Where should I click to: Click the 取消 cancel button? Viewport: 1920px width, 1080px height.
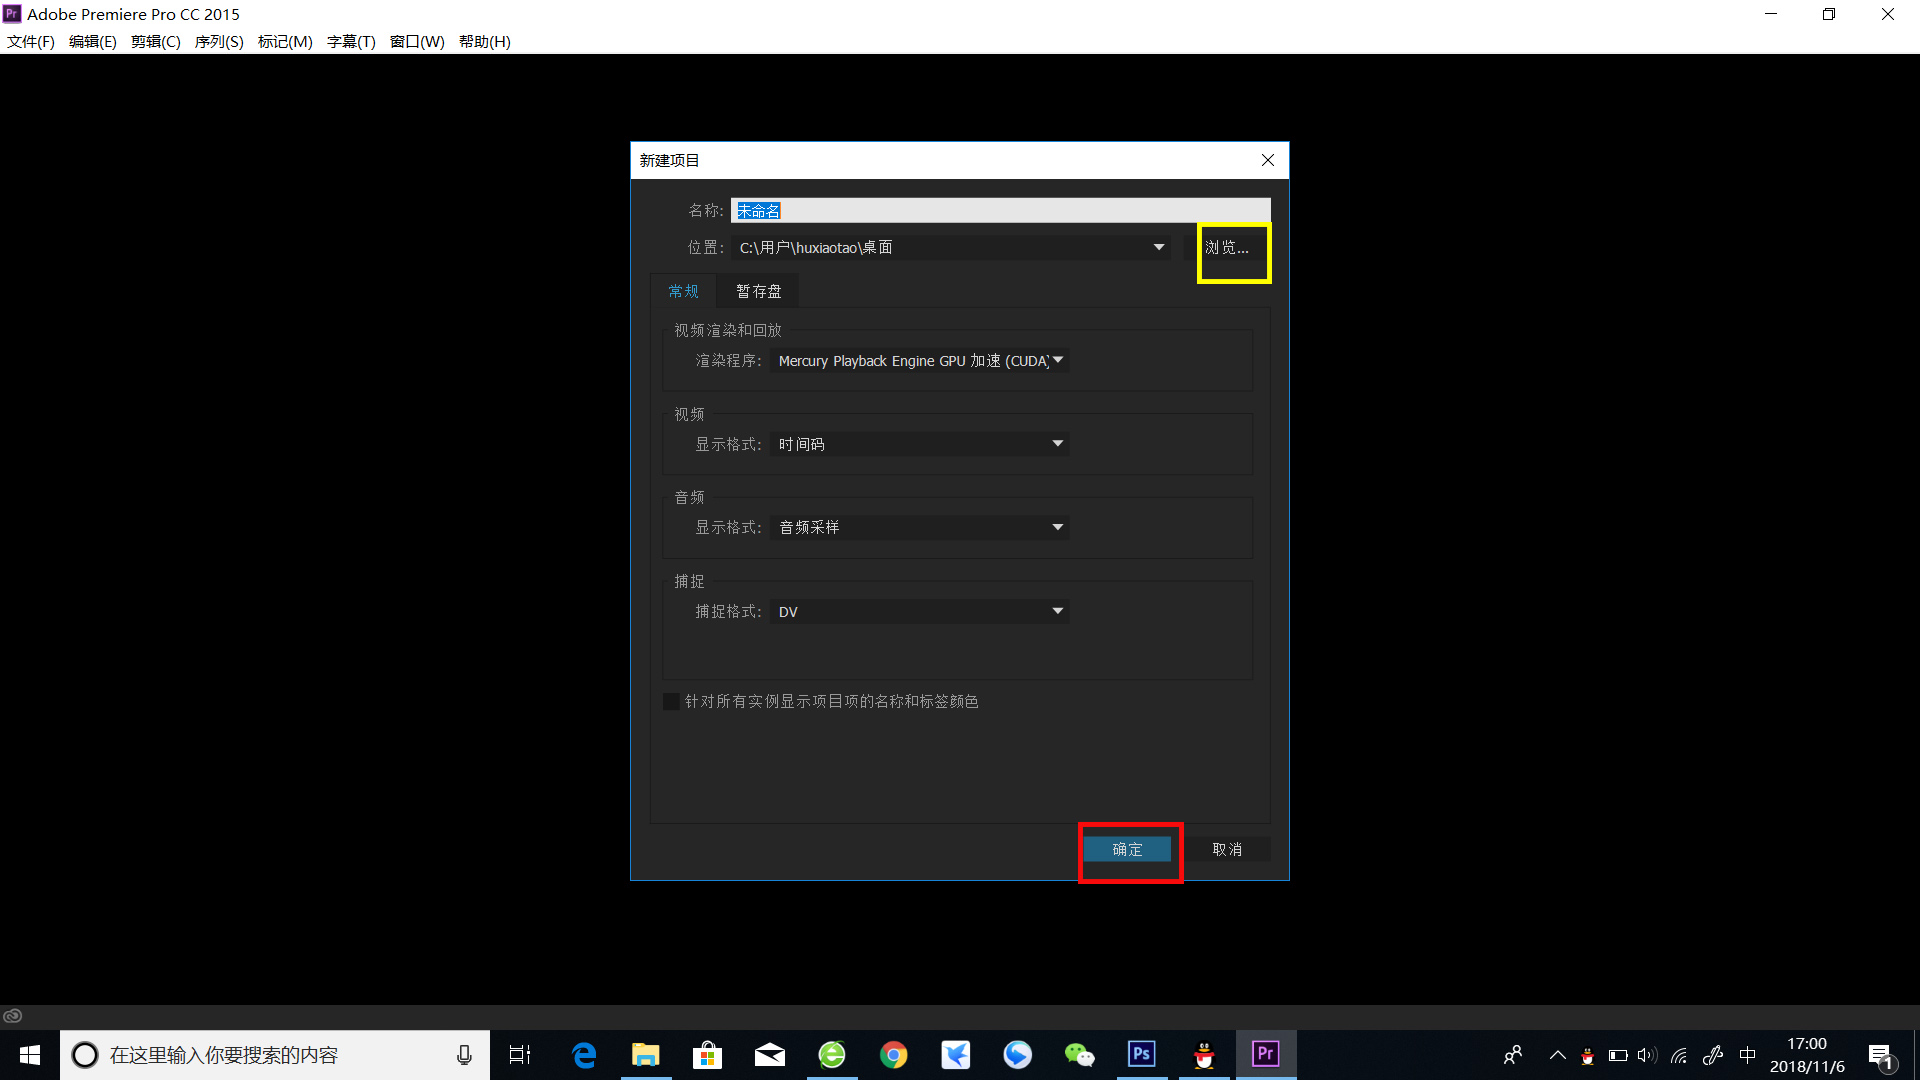[x=1227, y=849]
